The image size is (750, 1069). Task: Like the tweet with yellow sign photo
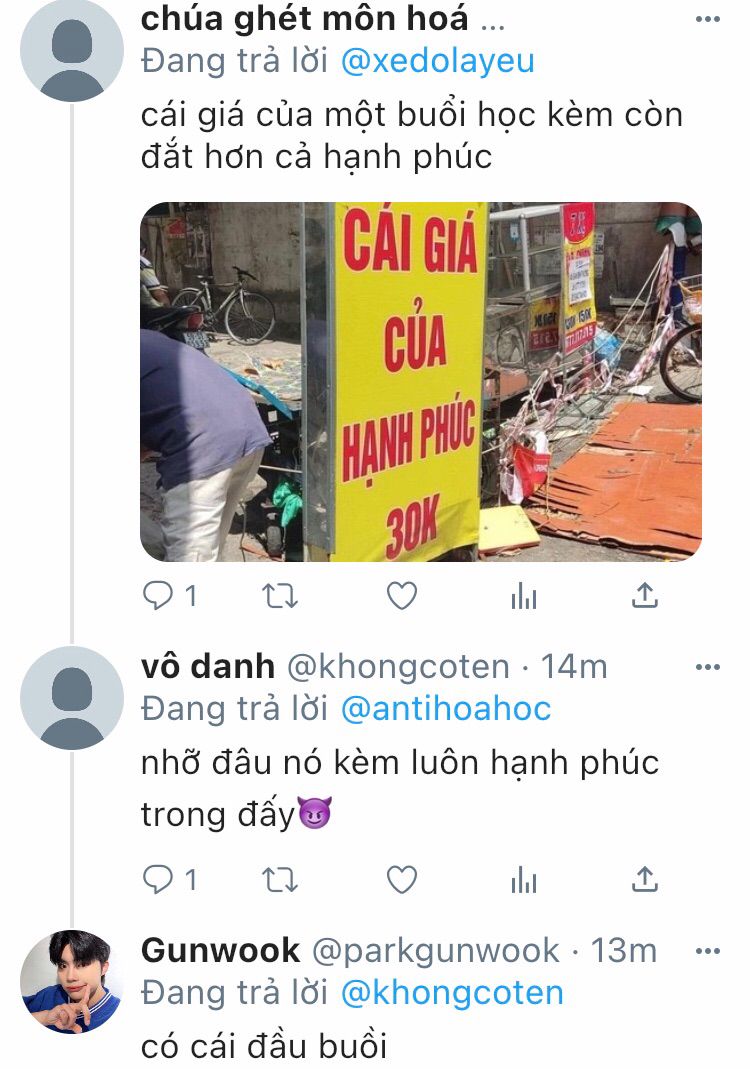pos(402,597)
